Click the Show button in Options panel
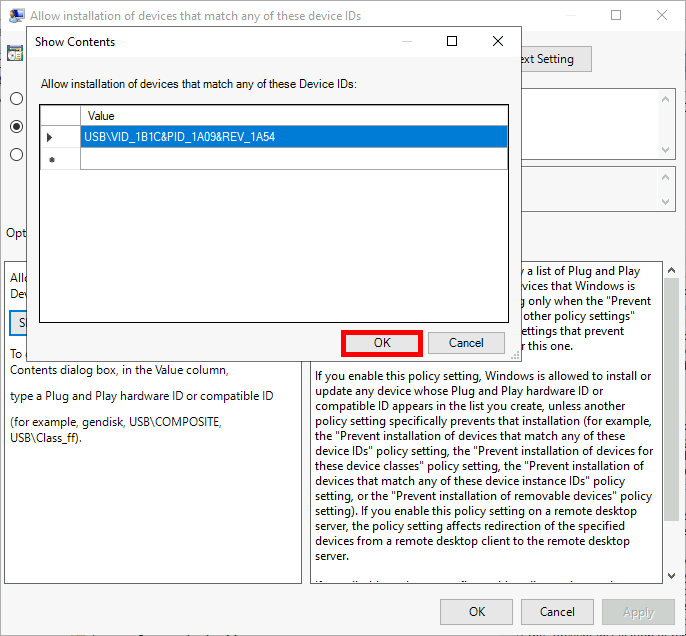The image size is (686, 636). (18, 323)
